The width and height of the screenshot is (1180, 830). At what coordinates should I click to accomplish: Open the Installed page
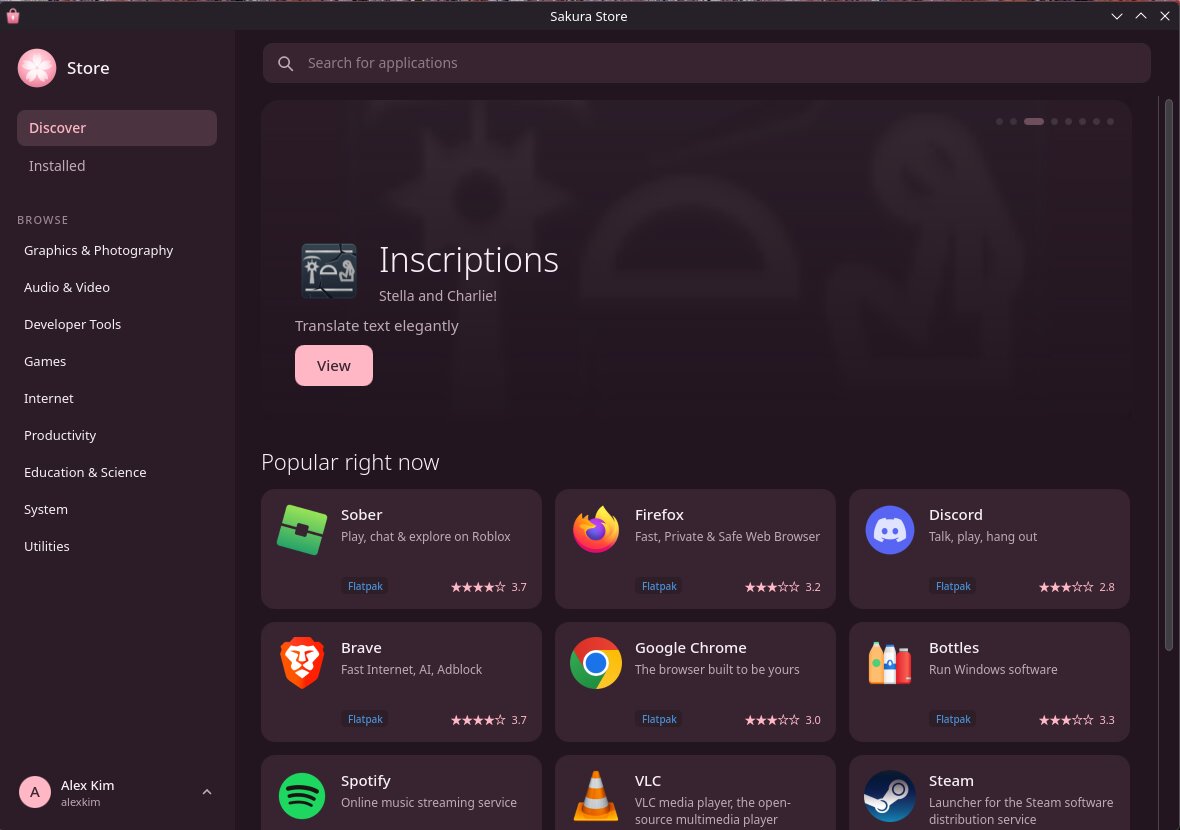point(117,166)
